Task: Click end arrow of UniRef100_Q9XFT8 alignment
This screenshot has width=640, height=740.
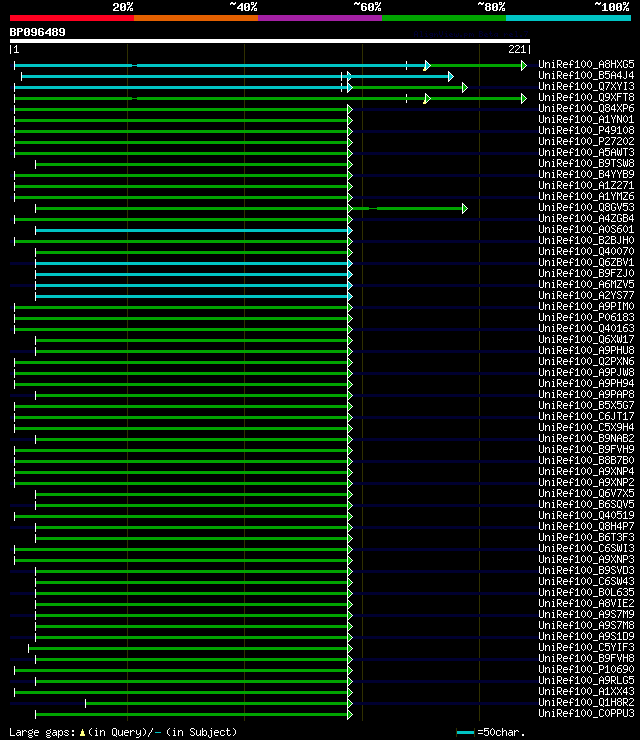Action: [523, 98]
